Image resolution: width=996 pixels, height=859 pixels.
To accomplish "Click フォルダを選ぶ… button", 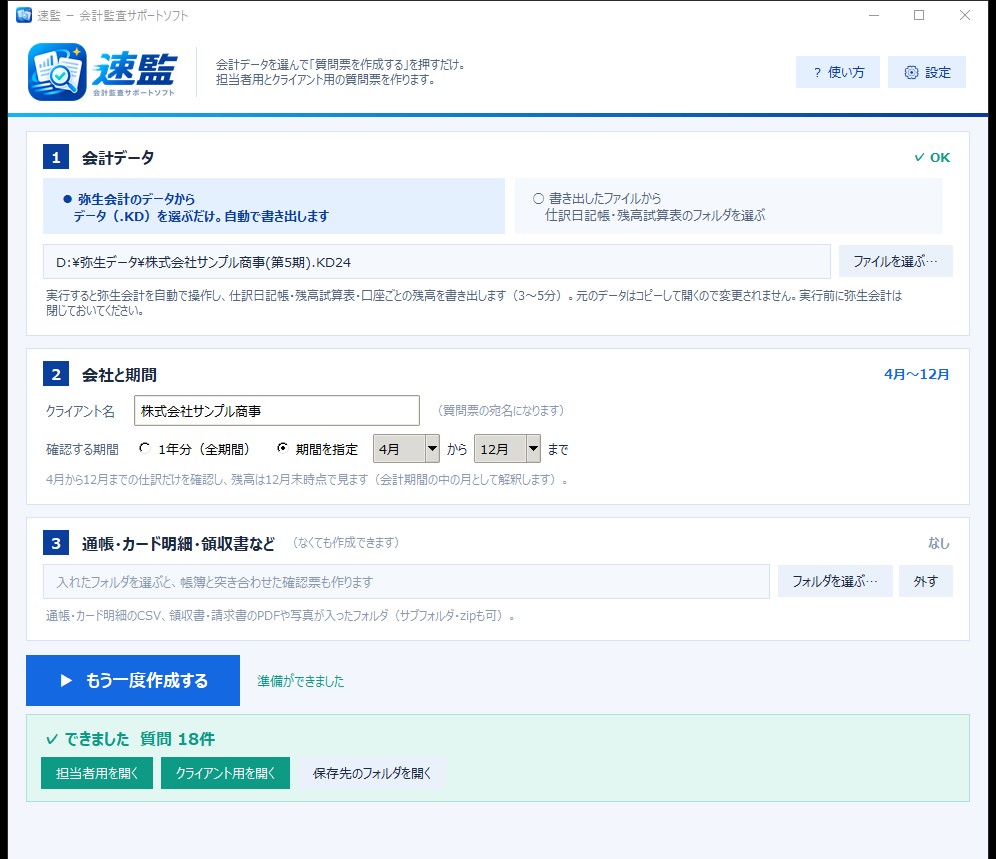I will tap(835, 581).
